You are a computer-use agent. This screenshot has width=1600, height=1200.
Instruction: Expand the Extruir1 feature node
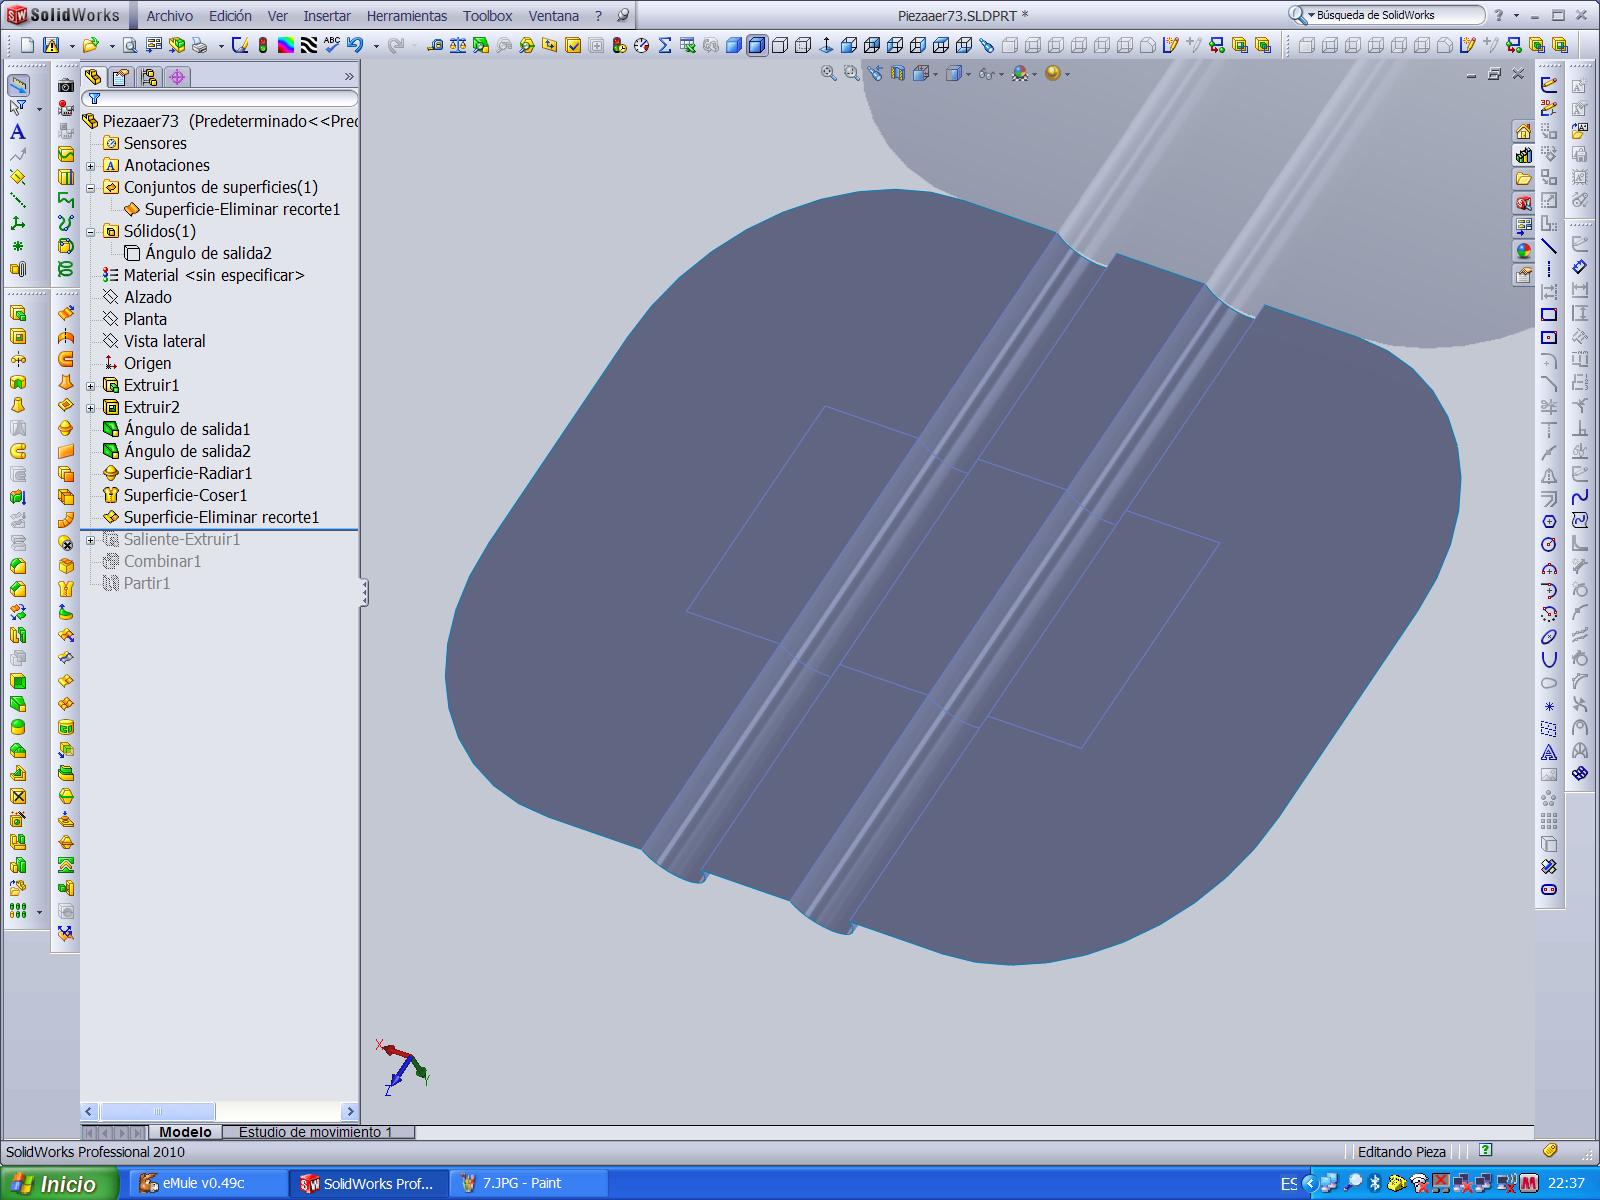coord(91,386)
